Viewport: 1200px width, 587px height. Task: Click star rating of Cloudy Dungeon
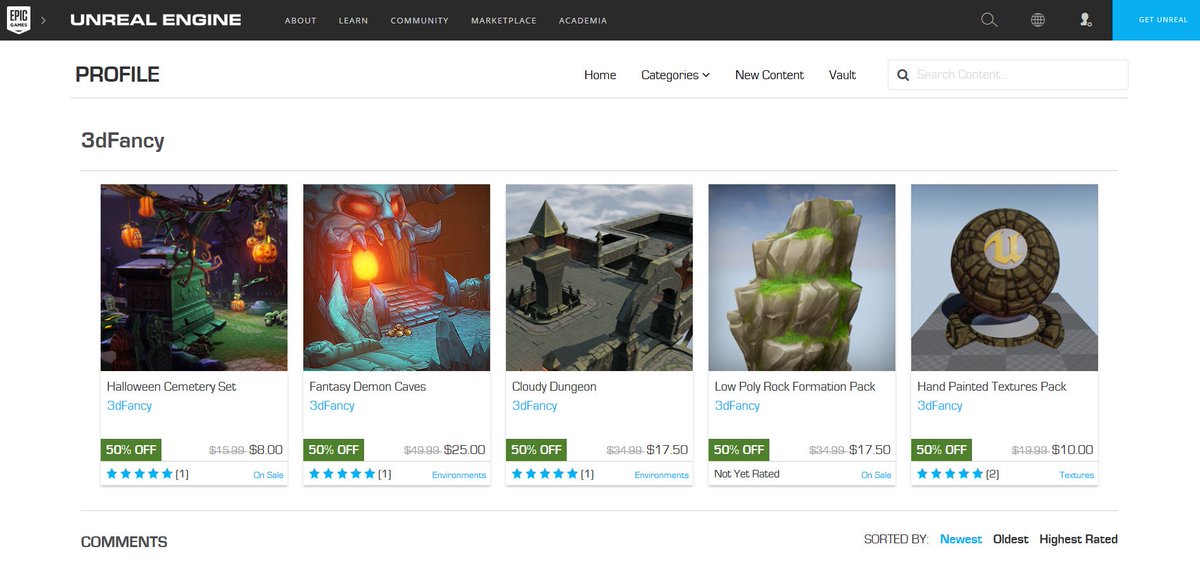545,474
